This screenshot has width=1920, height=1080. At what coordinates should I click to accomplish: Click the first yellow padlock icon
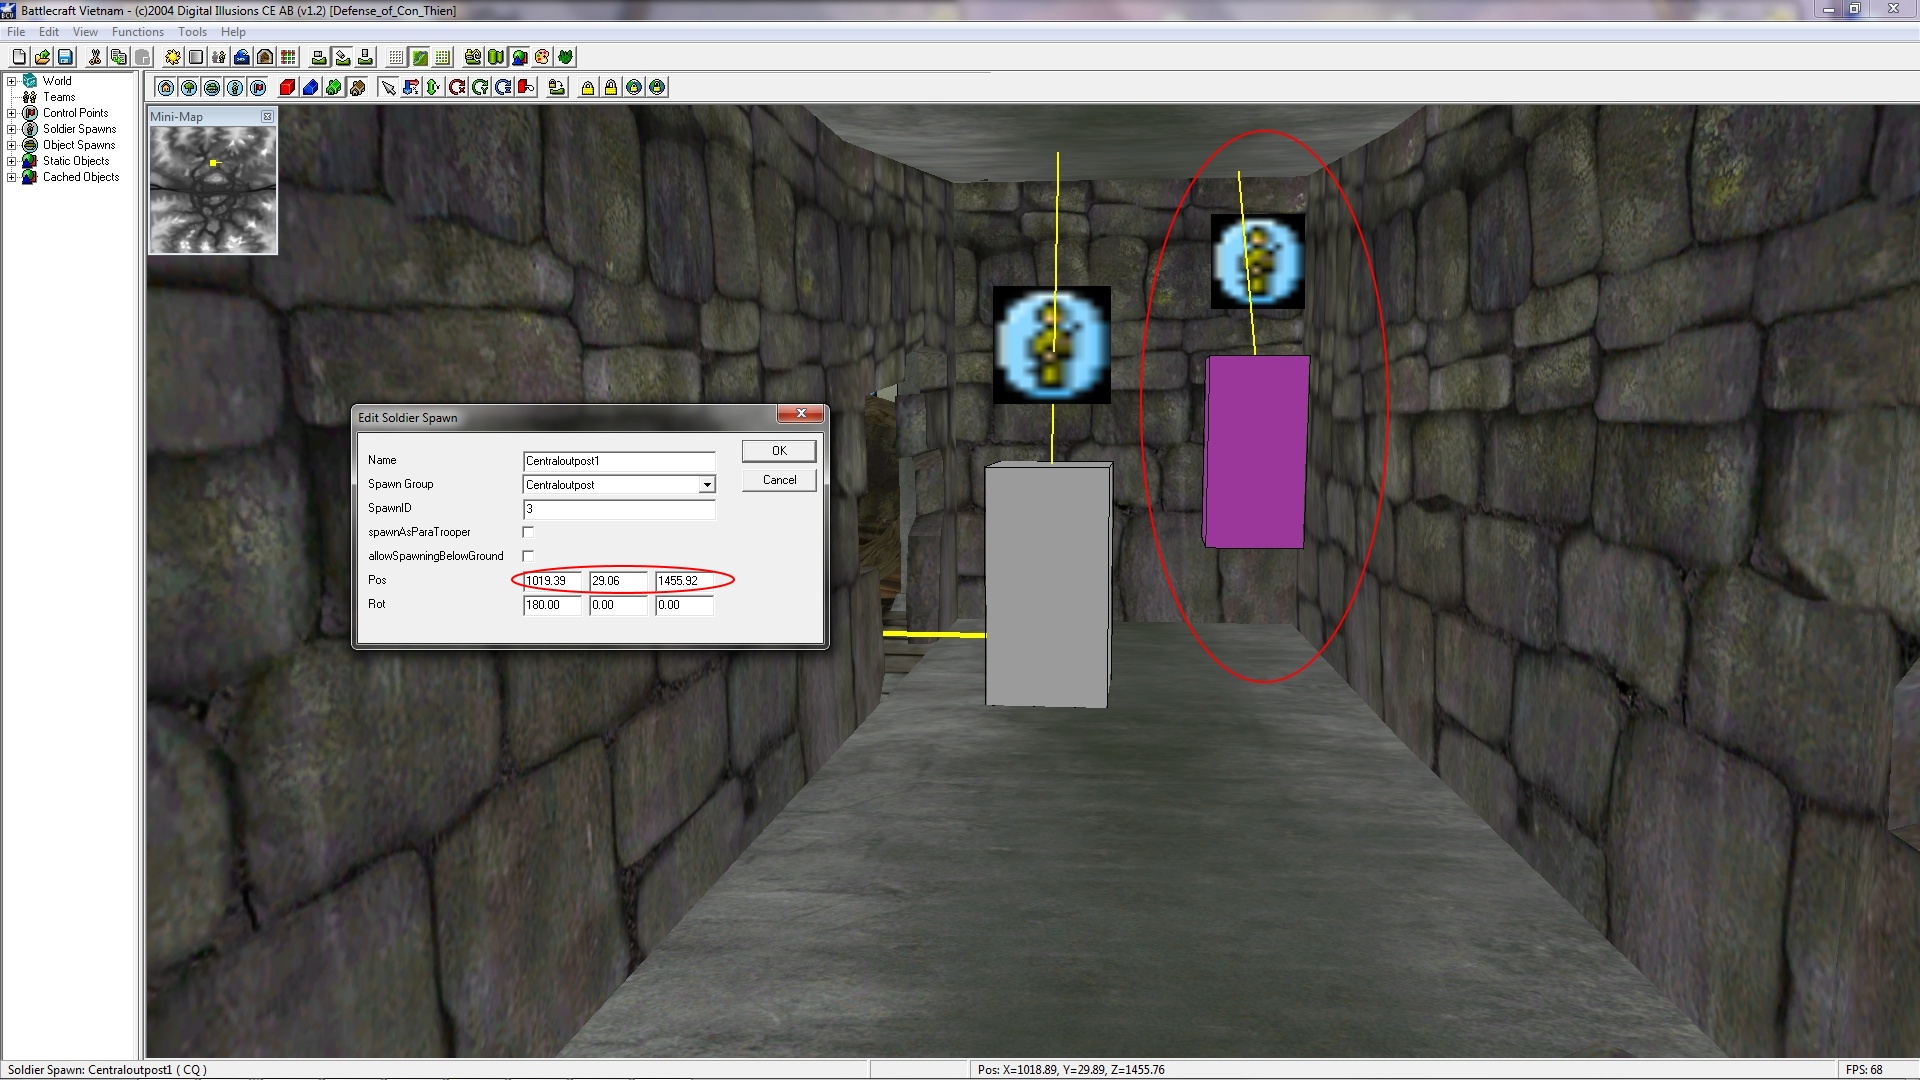[x=588, y=88]
